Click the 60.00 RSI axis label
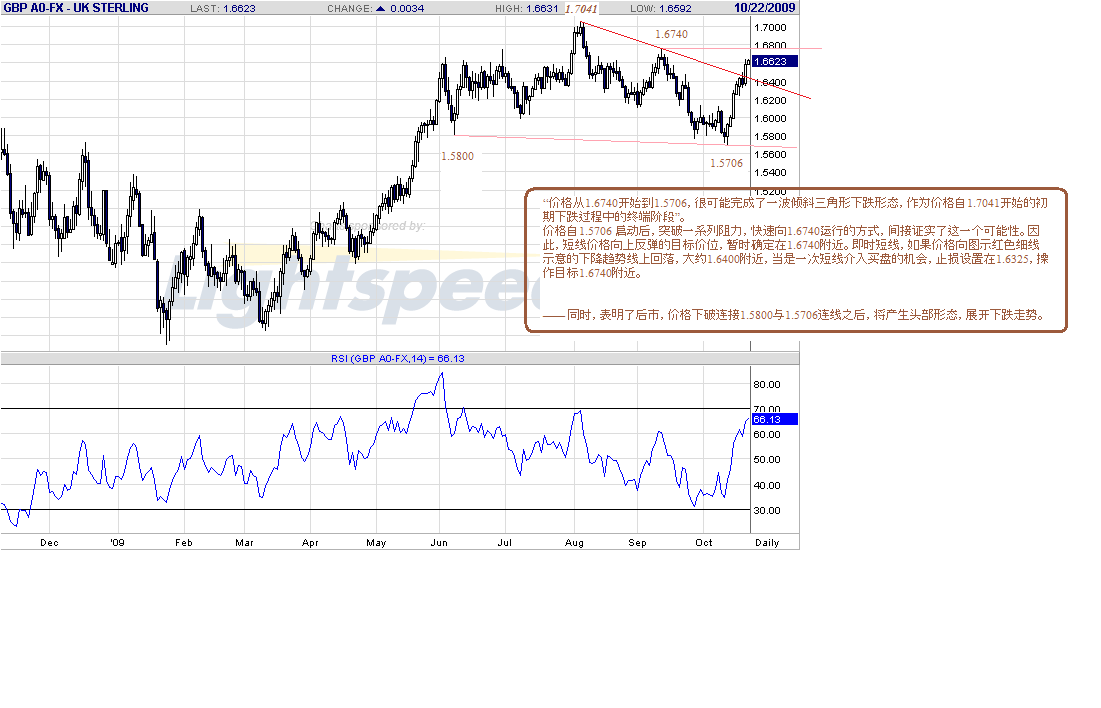 pos(767,435)
